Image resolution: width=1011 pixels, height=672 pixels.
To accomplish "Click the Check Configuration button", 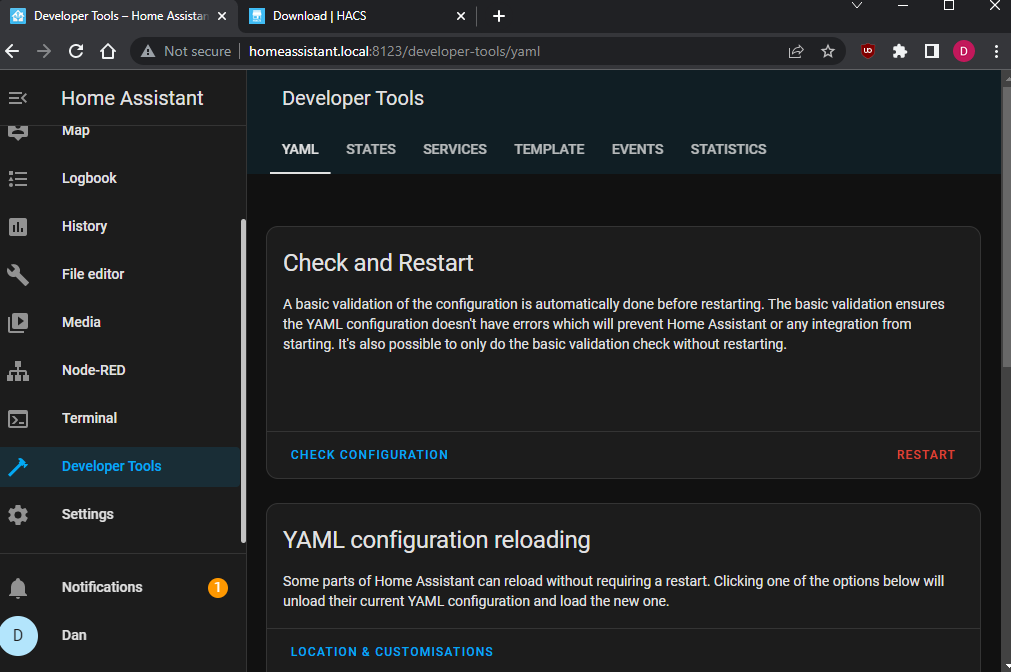I will point(369,455).
